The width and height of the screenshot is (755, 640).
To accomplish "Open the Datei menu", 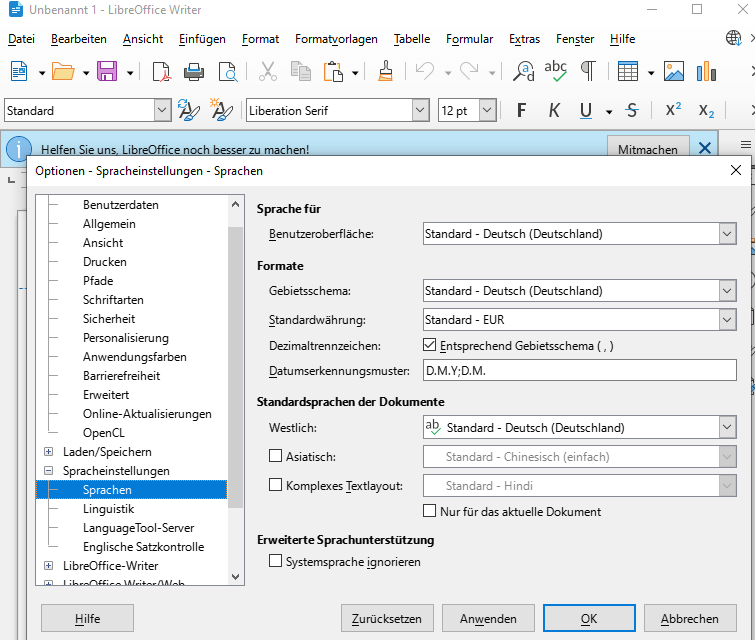I will (21, 39).
